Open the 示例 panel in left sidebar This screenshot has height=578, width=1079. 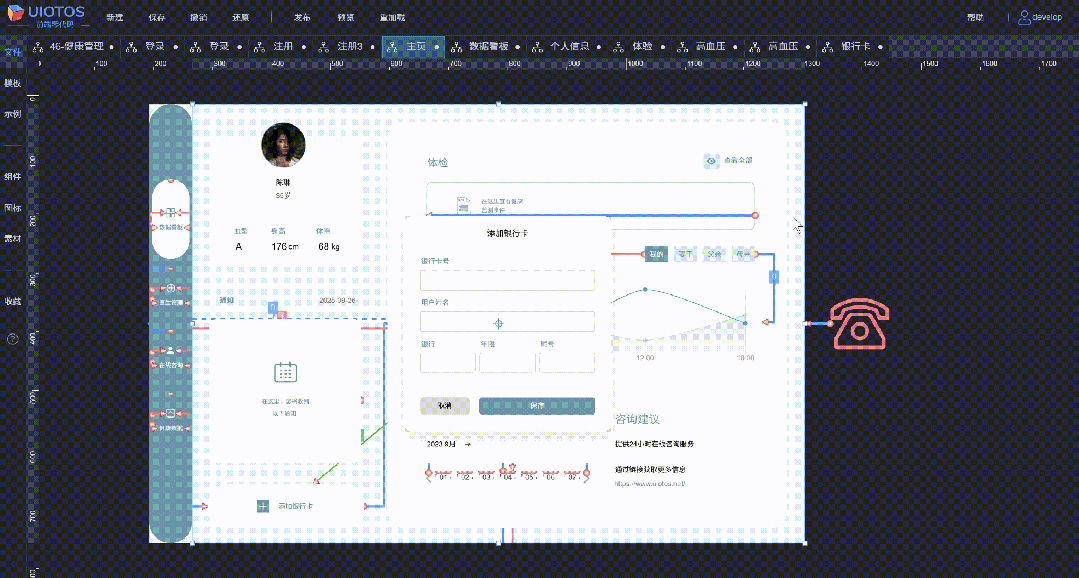click(12, 114)
